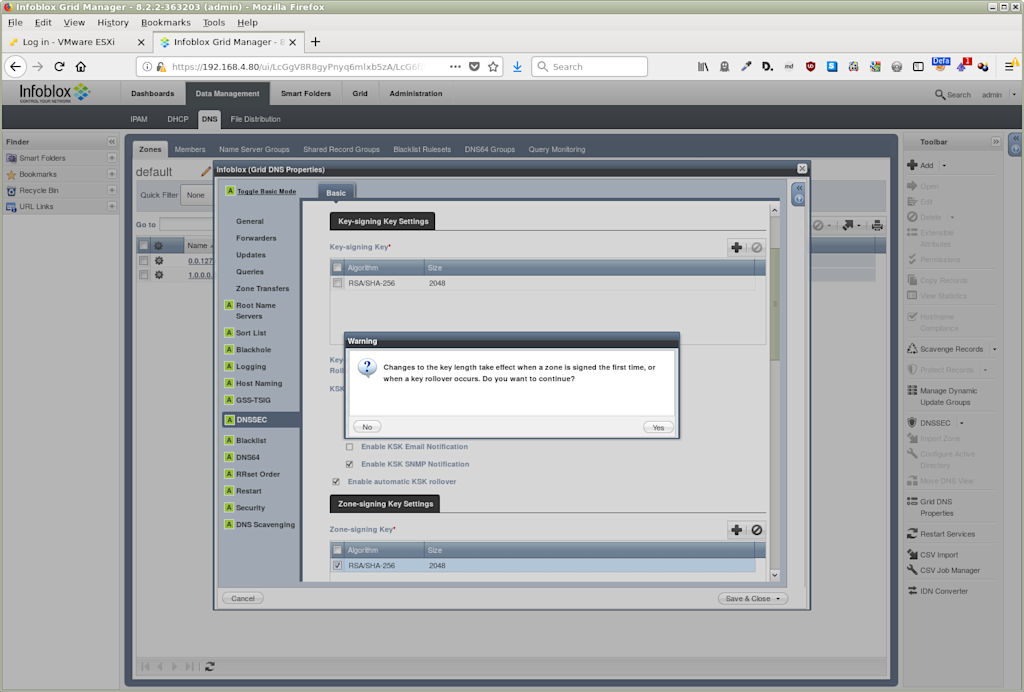Viewport: 1024px width, 692px height.
Task: Delete key-signing key with circle-slash icon
Action: [x=756, y=247]
